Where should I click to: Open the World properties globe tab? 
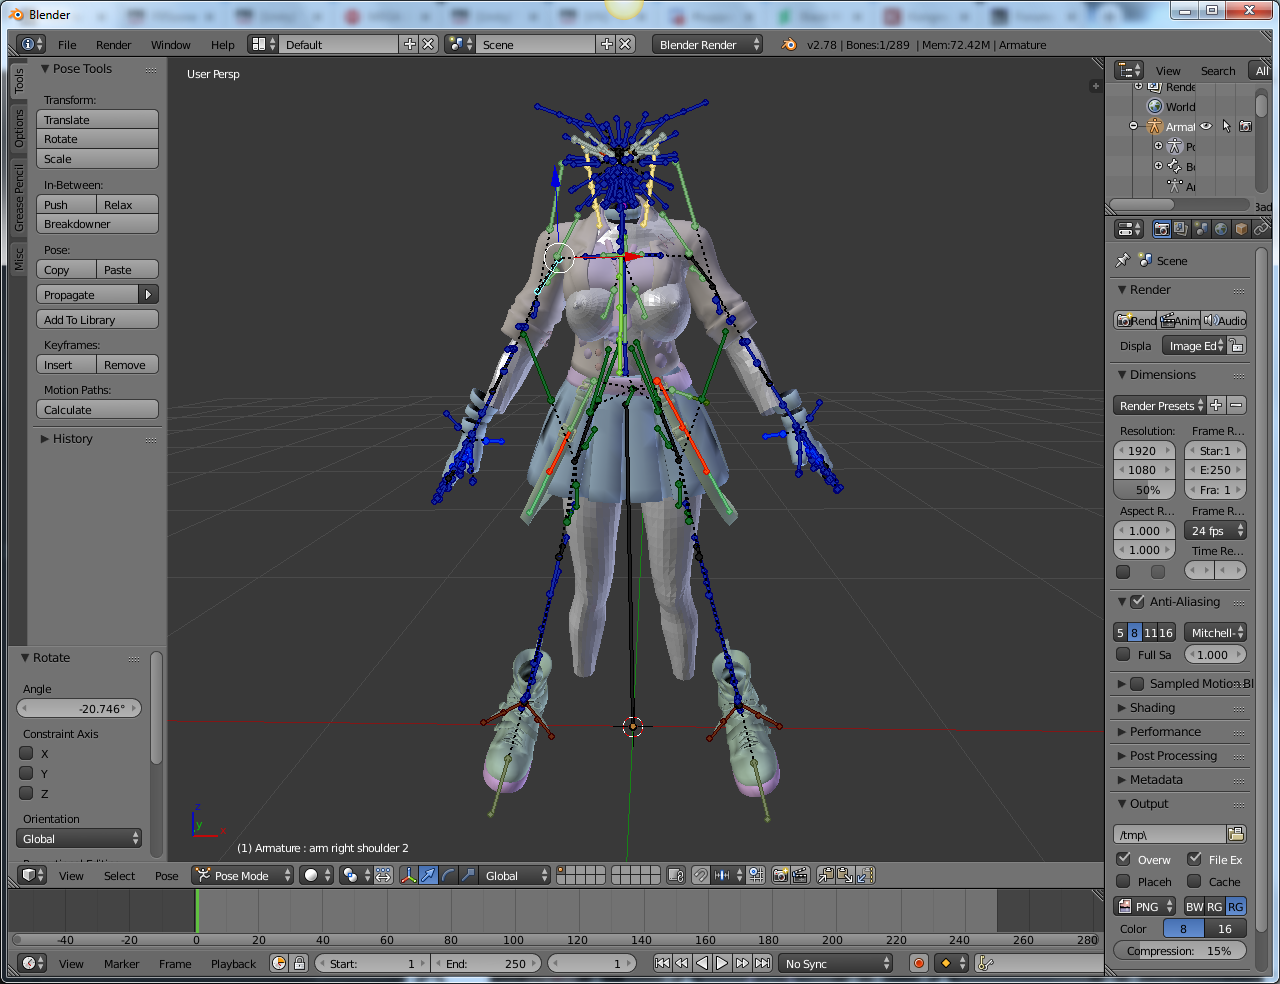coord(1221,229)
